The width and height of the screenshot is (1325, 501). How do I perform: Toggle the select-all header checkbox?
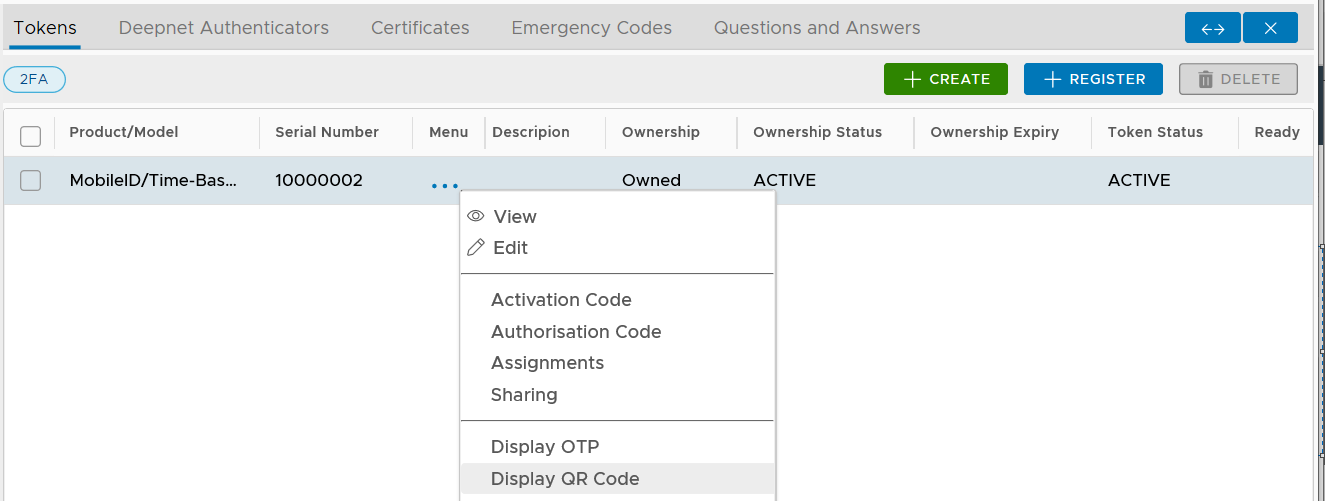tap(31, 136)
